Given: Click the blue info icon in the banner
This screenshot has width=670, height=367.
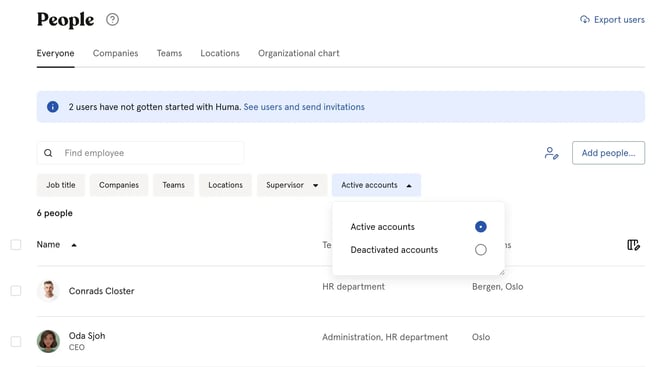Looking at the screenshot, I should point(53,107).
